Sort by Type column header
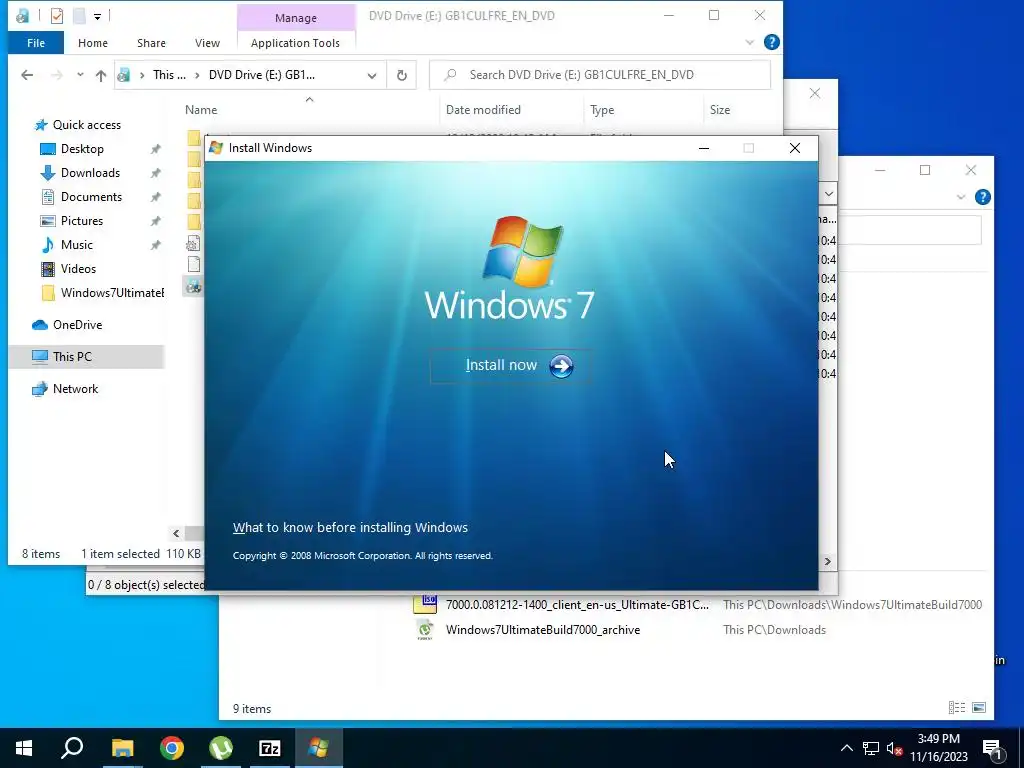Viewport: 1024px width, 768px height. click(602, 110)
